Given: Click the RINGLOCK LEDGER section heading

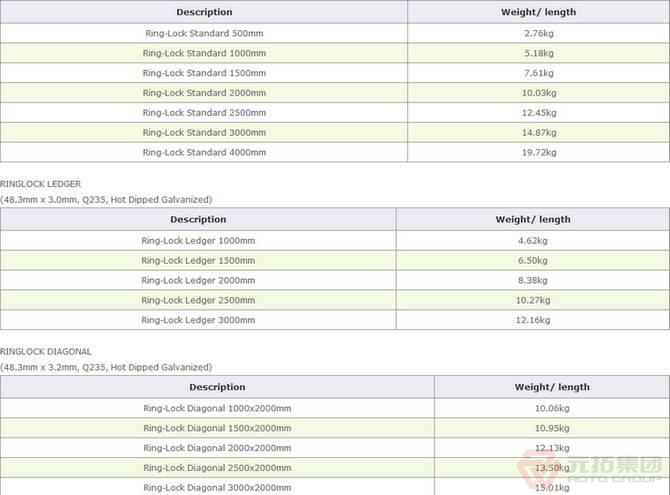Looking at the screenshot, I should [41, 184].
